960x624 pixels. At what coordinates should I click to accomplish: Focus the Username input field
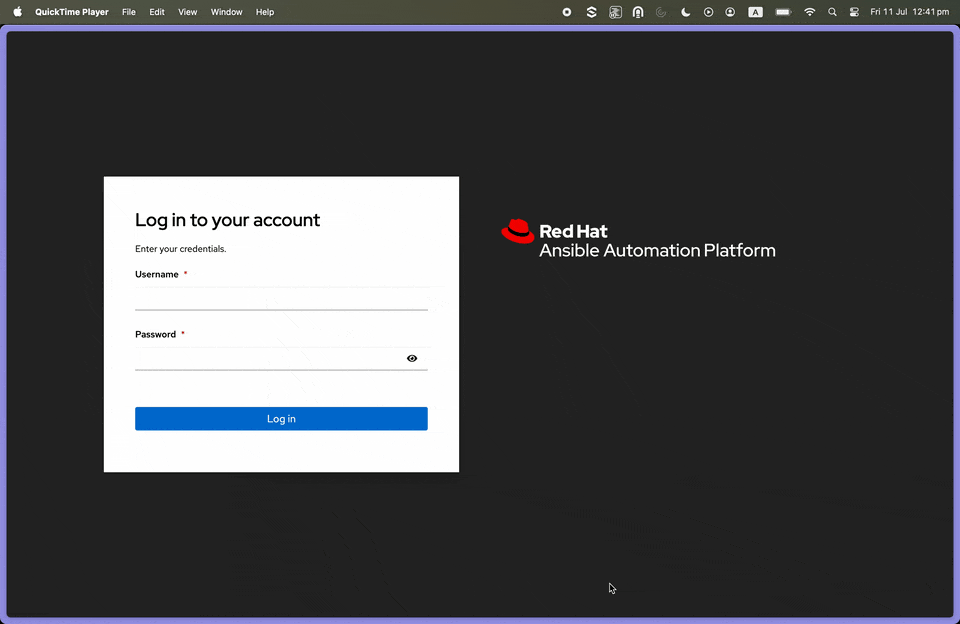coord(281,299)
